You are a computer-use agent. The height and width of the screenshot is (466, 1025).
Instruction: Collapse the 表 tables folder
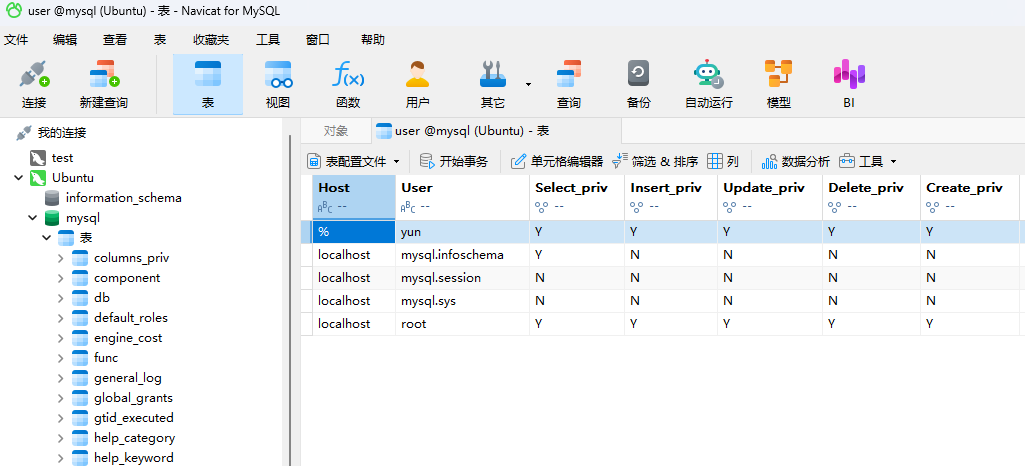tap(46, 238)
